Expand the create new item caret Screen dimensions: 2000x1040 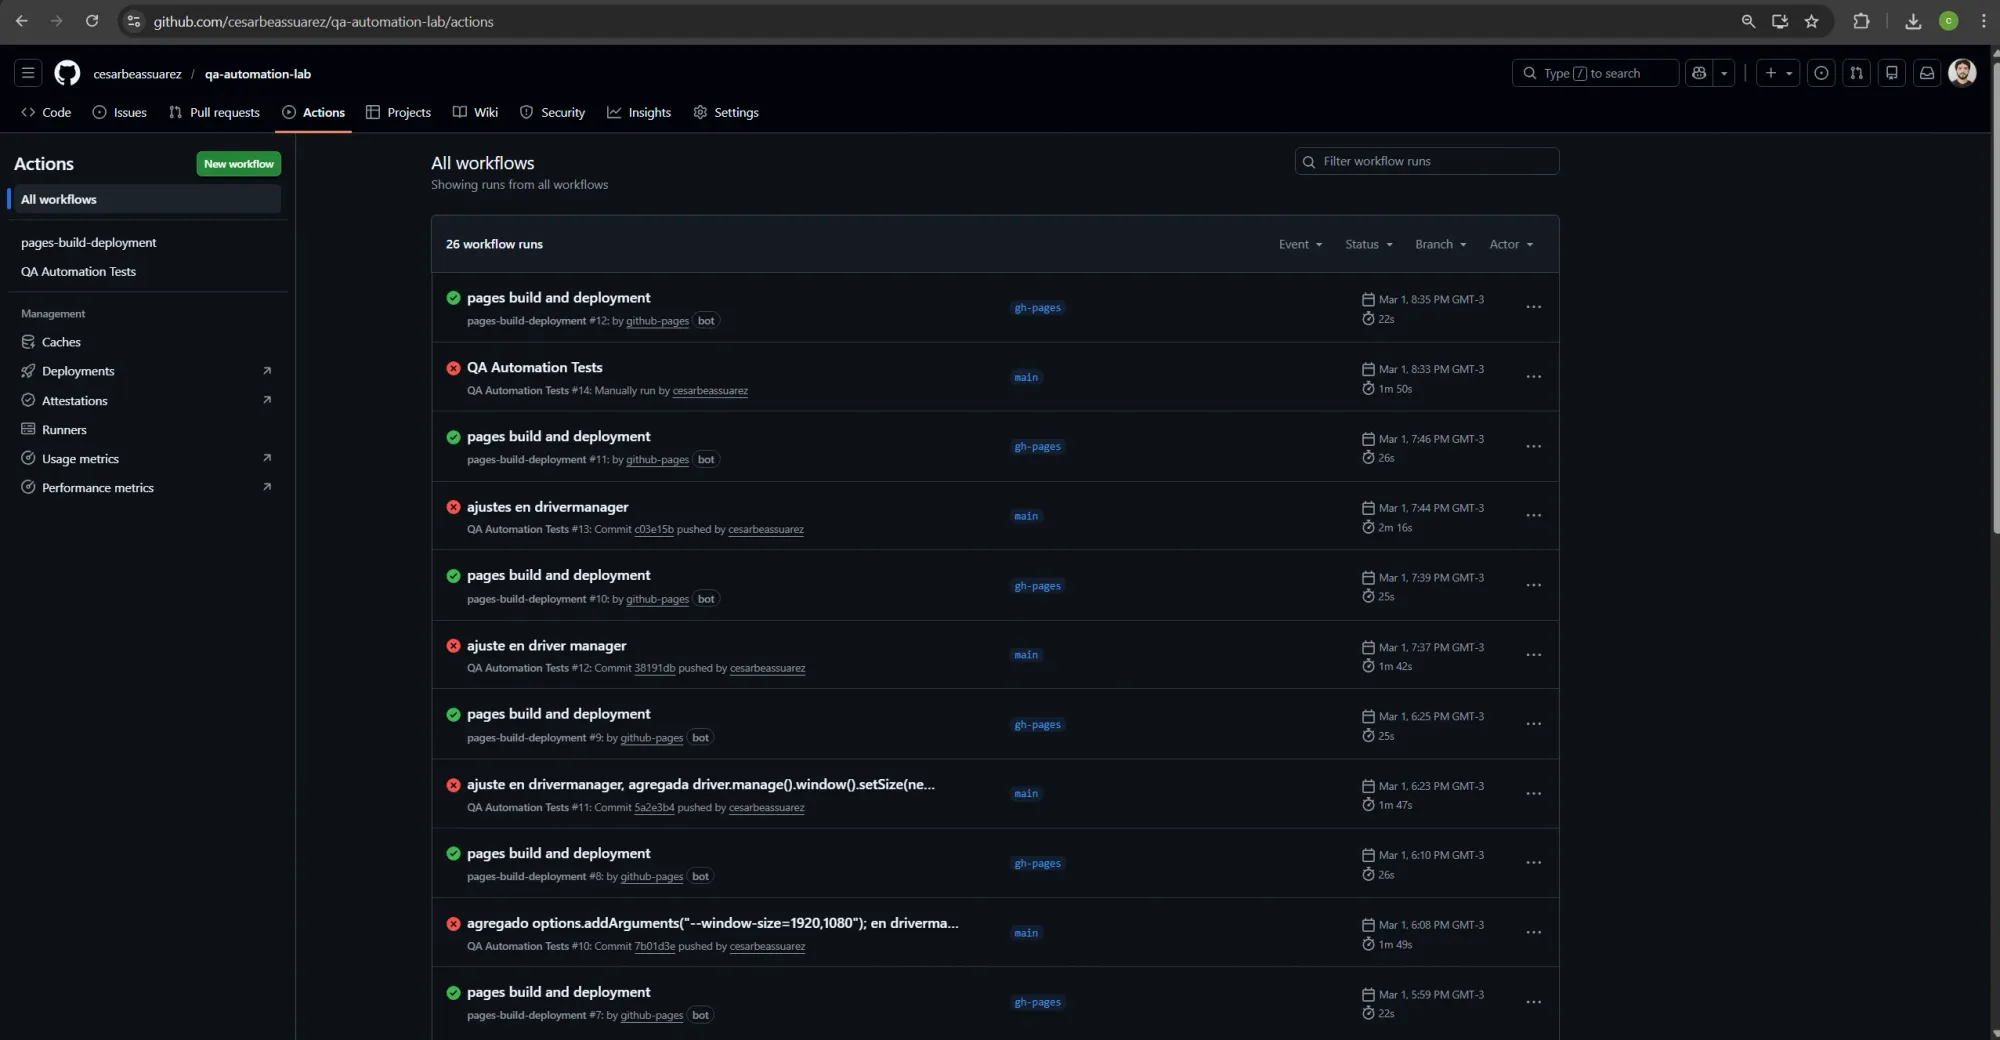[1789, 73]
